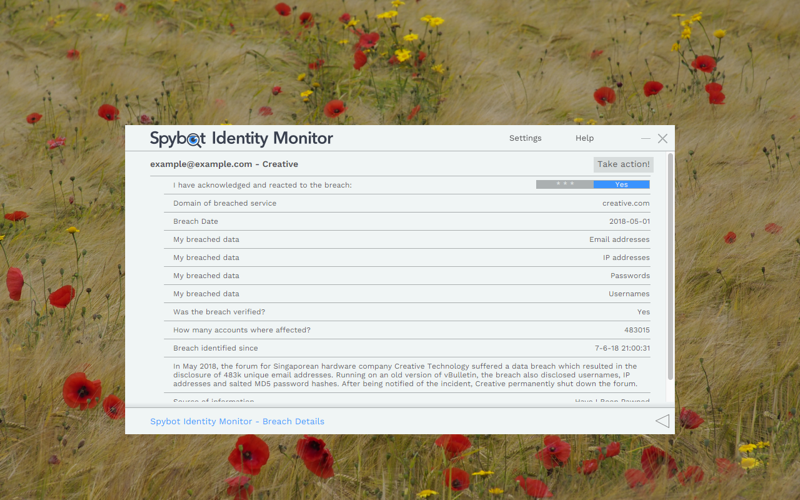Click the Yes value for breach verified
Screen dimensions: 800x500
tap(643, 312)
